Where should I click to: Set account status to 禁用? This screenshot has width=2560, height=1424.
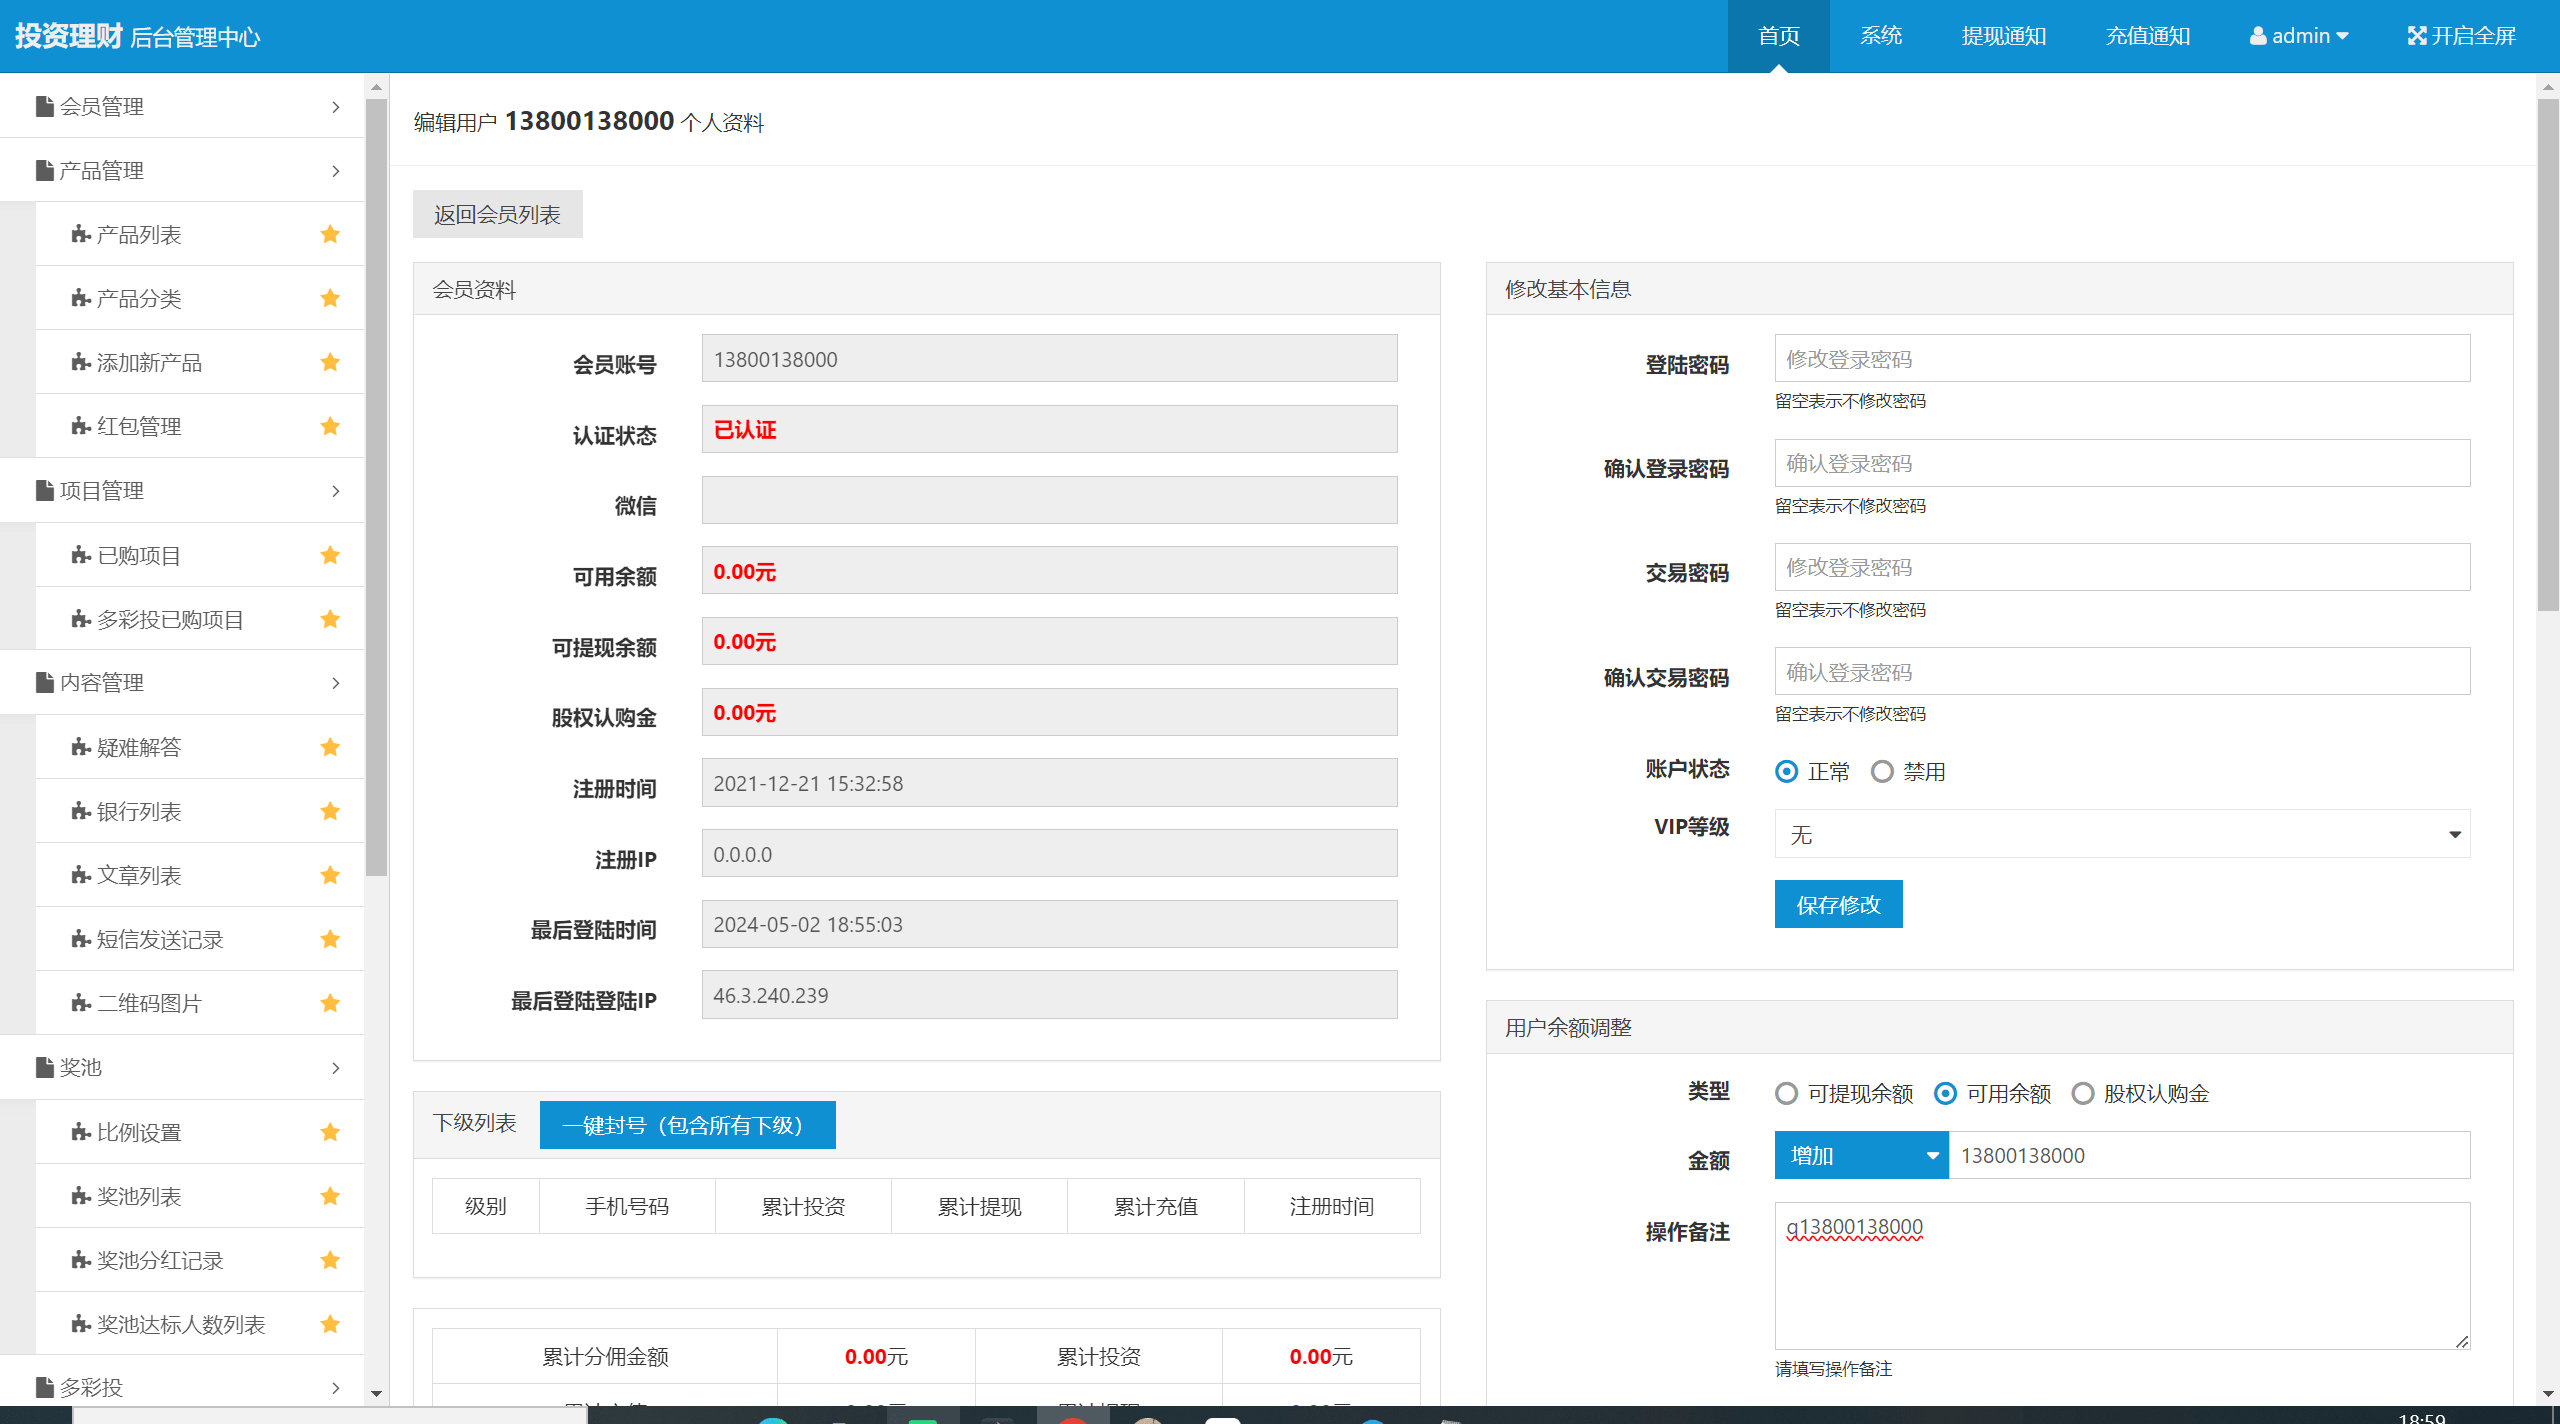(x=1882, y=771)
